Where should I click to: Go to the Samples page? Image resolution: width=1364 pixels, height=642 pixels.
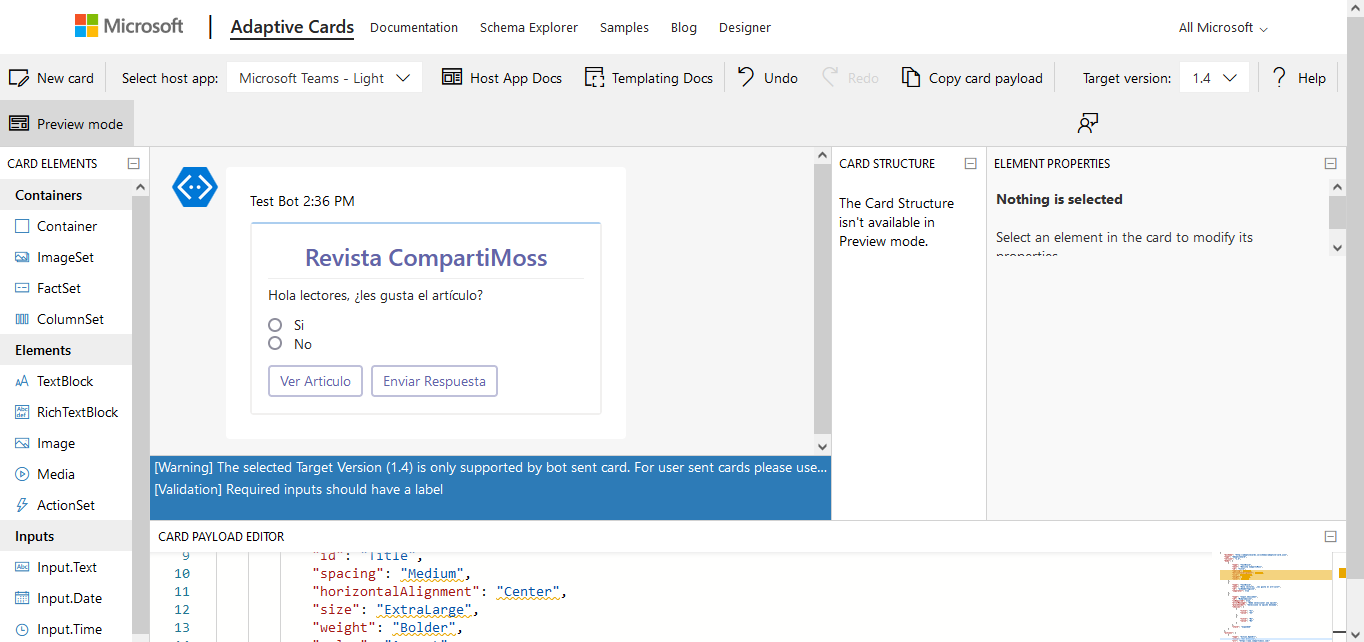click(624, 27)
